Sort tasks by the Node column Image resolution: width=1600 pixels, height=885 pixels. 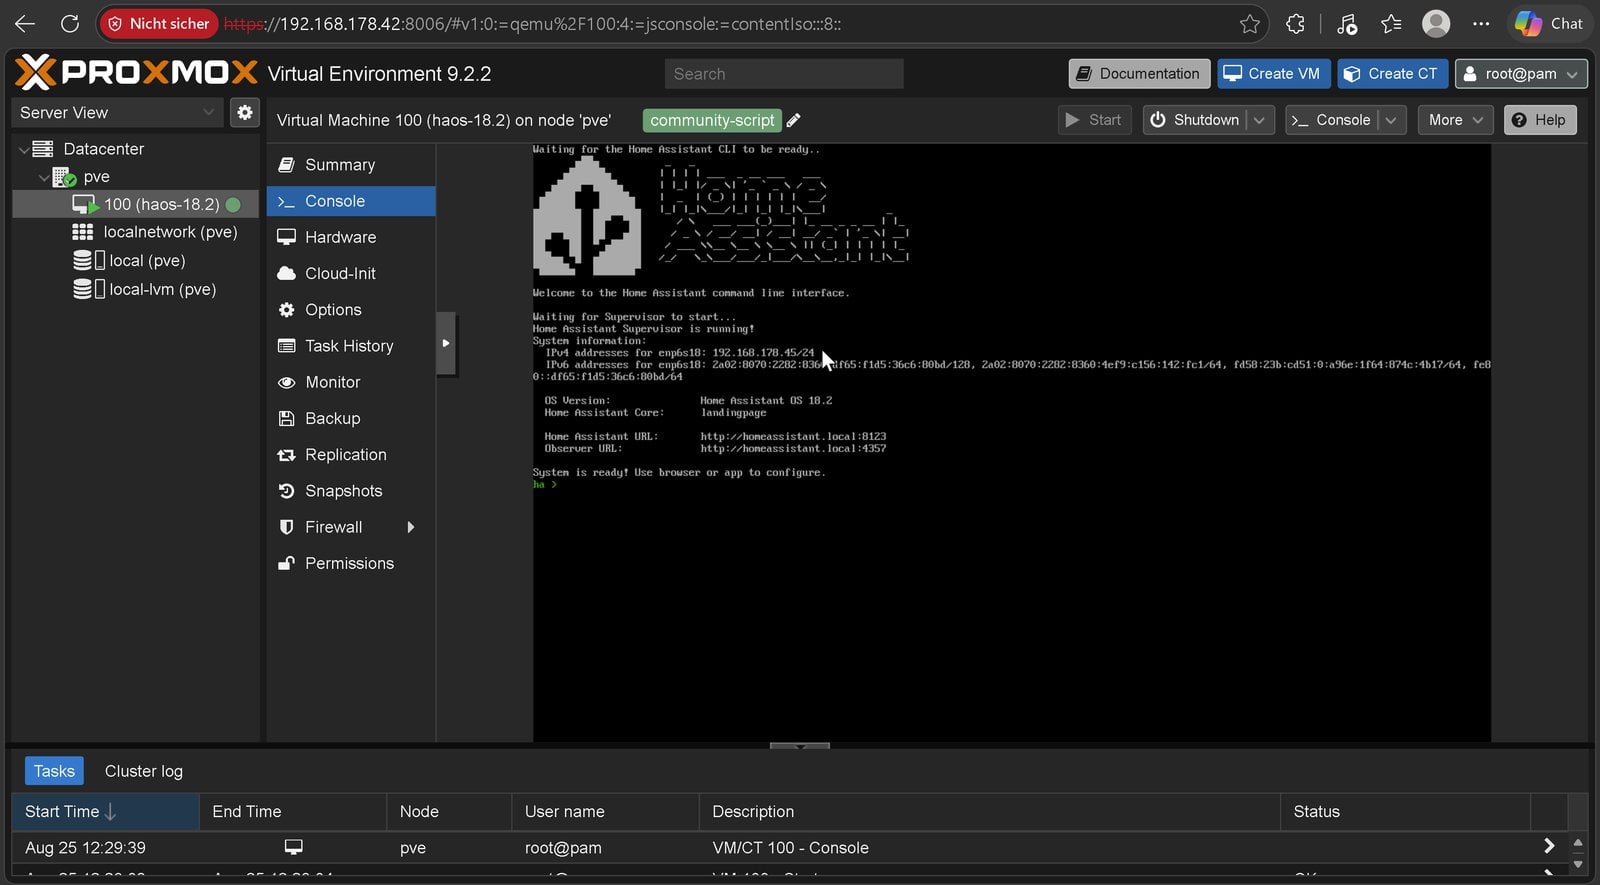tap(449, 812)
